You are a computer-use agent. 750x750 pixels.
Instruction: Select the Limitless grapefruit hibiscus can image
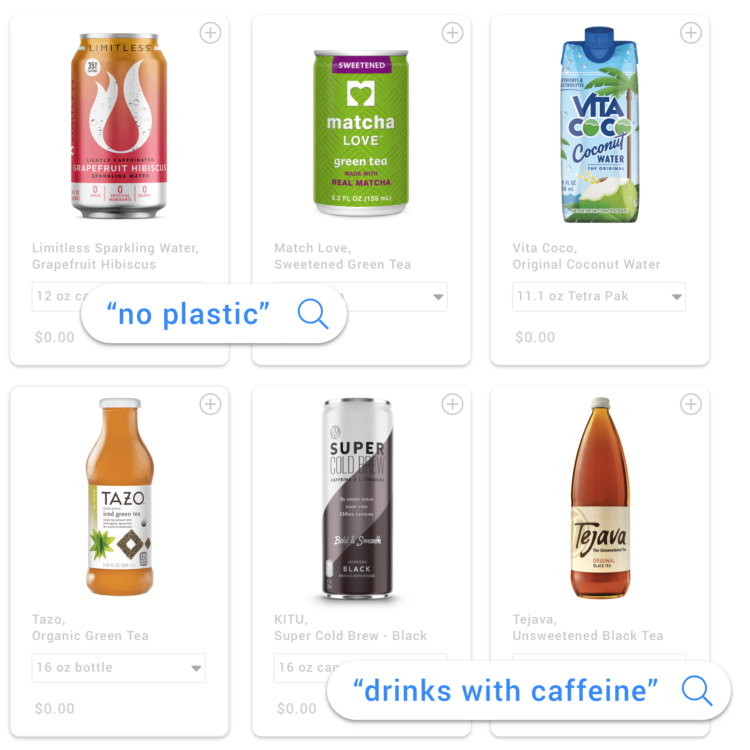click(119, 126)
